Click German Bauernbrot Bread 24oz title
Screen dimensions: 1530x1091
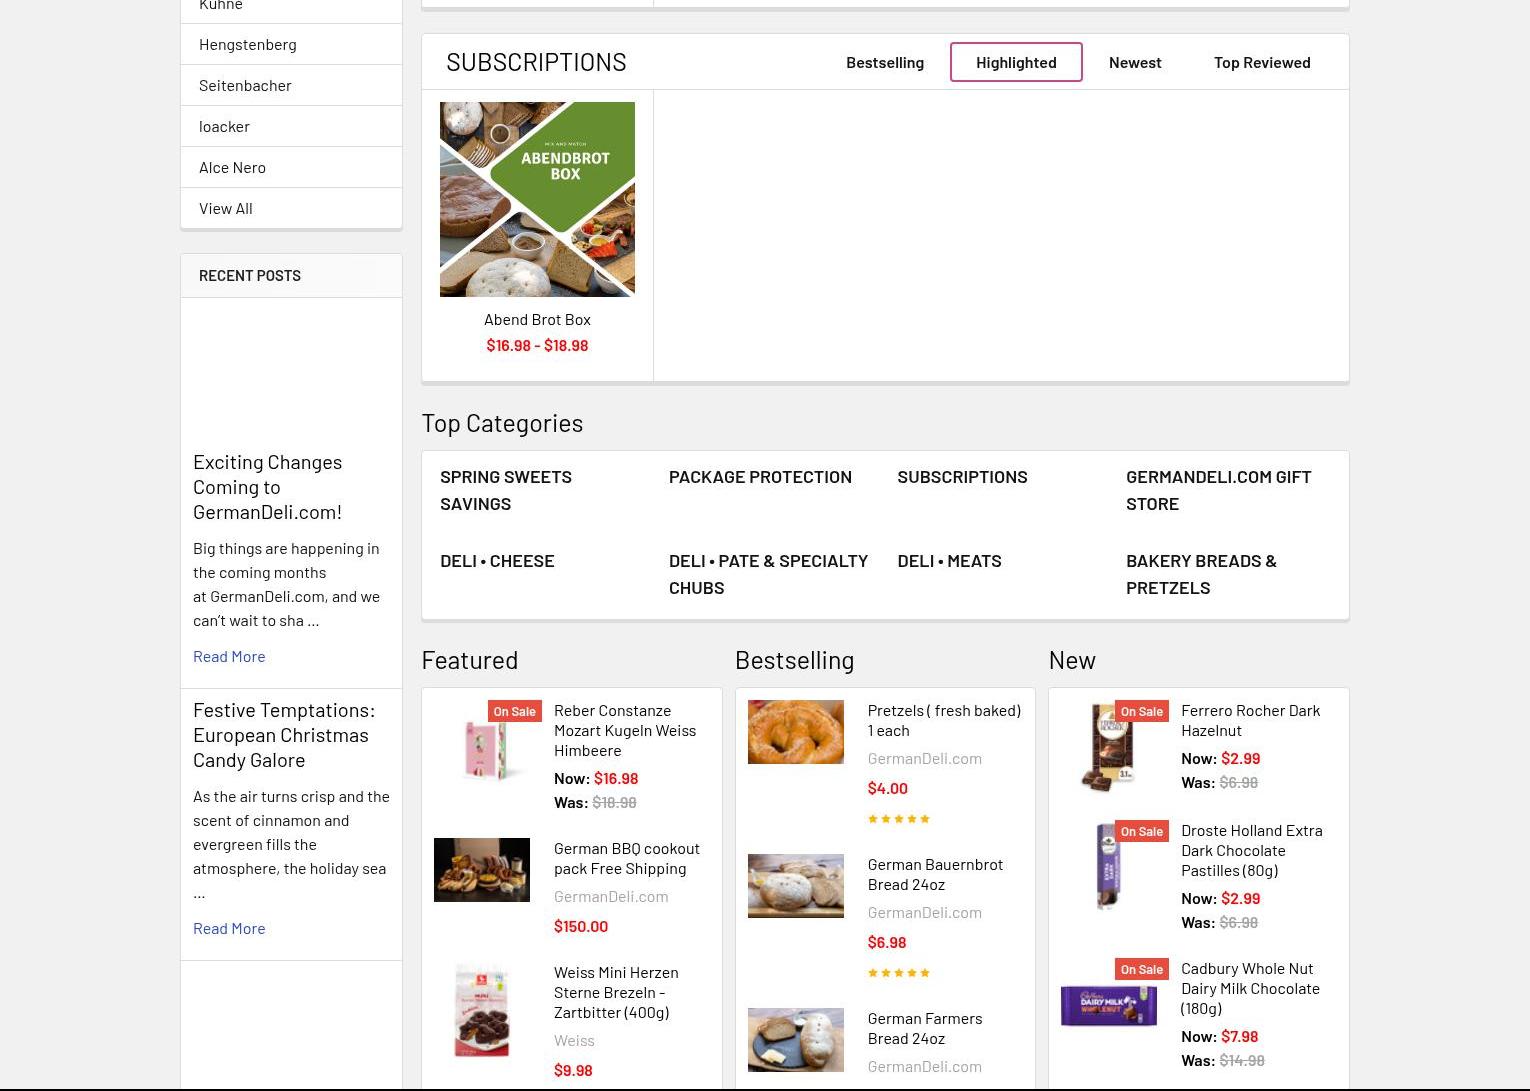tap(935, 874)
